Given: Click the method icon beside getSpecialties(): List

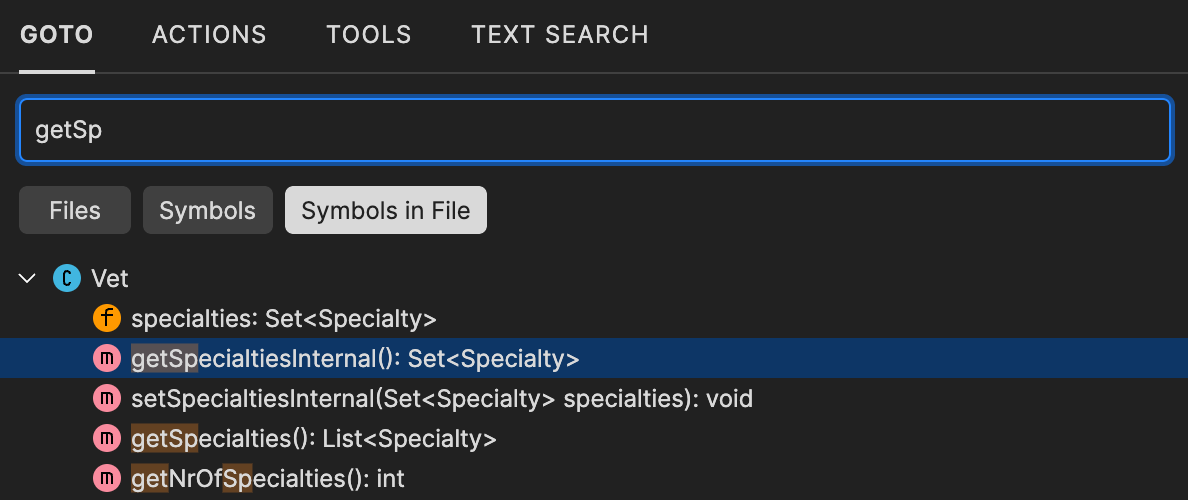Looking at the screenshot, I should tap(106, 439).
